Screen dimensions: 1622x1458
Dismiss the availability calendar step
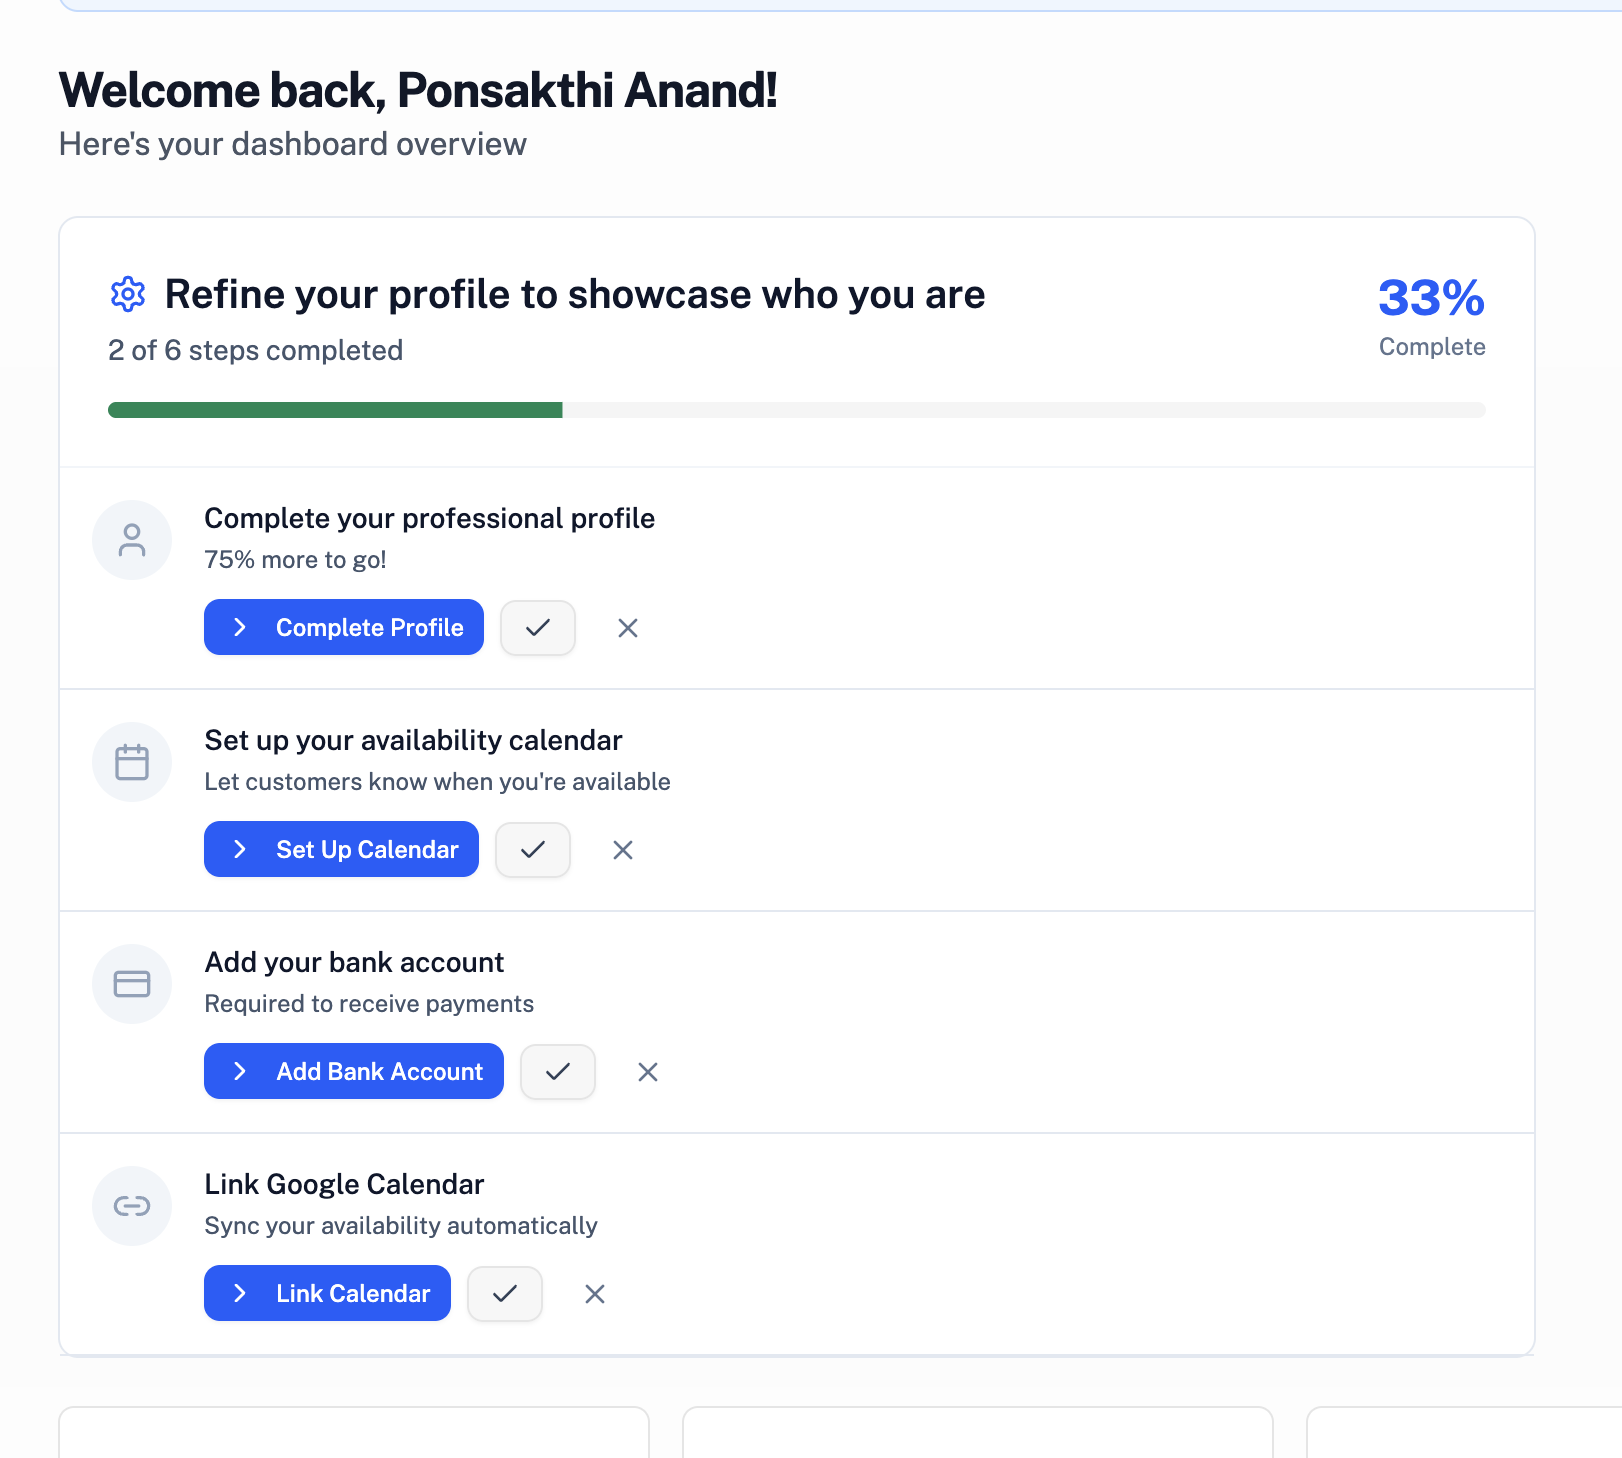click(x=623, y=850)
